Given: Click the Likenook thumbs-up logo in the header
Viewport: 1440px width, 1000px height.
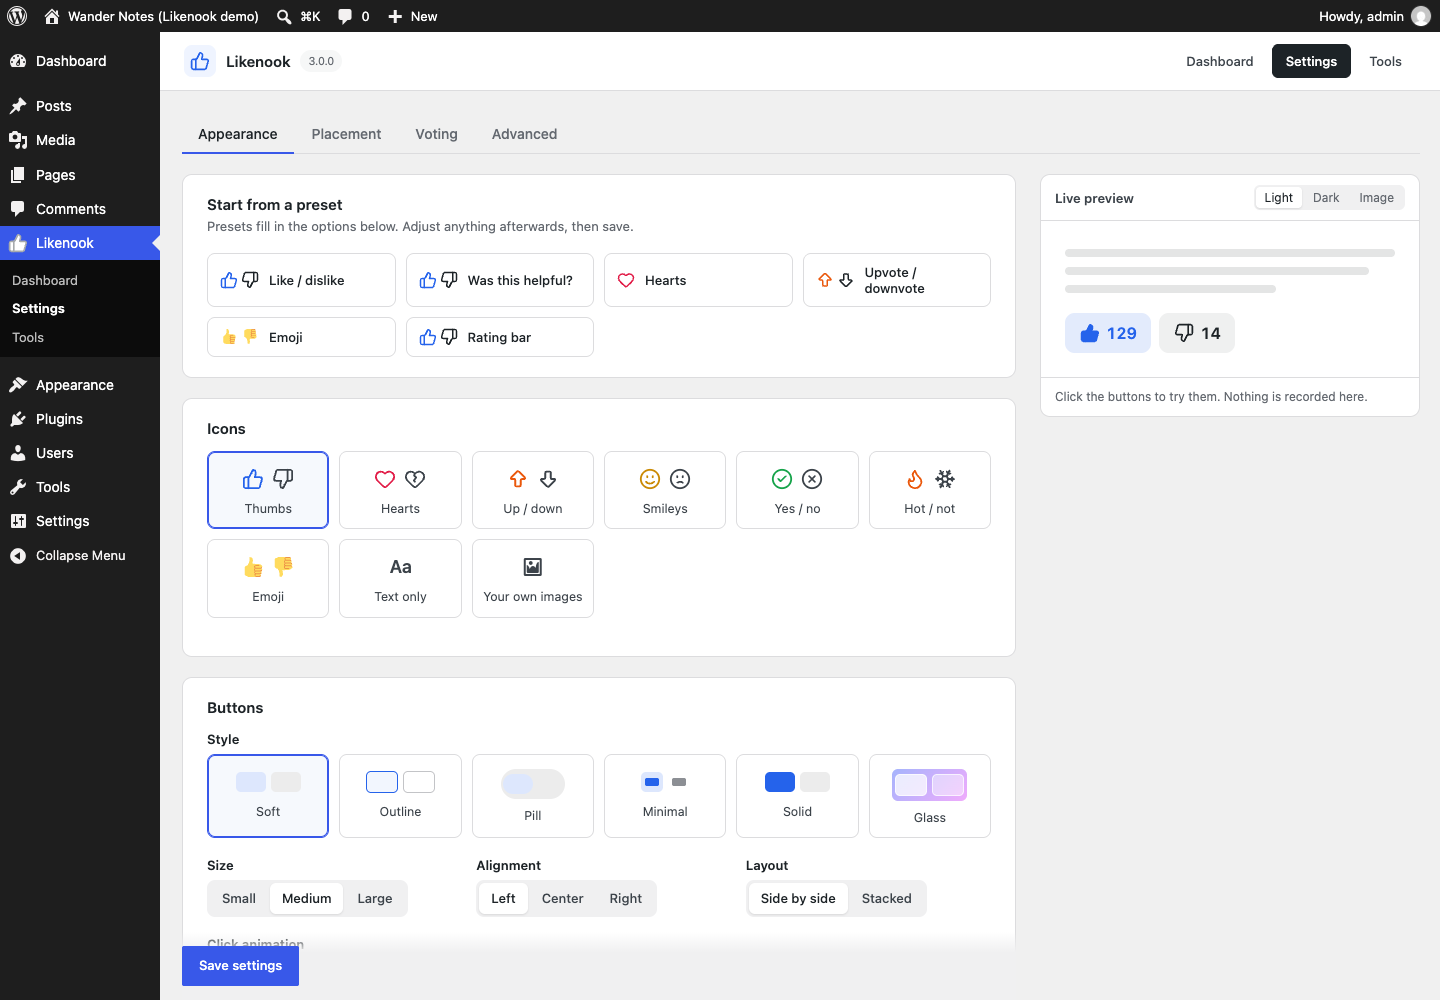Looking at the screenshot, I should [200, 61].
